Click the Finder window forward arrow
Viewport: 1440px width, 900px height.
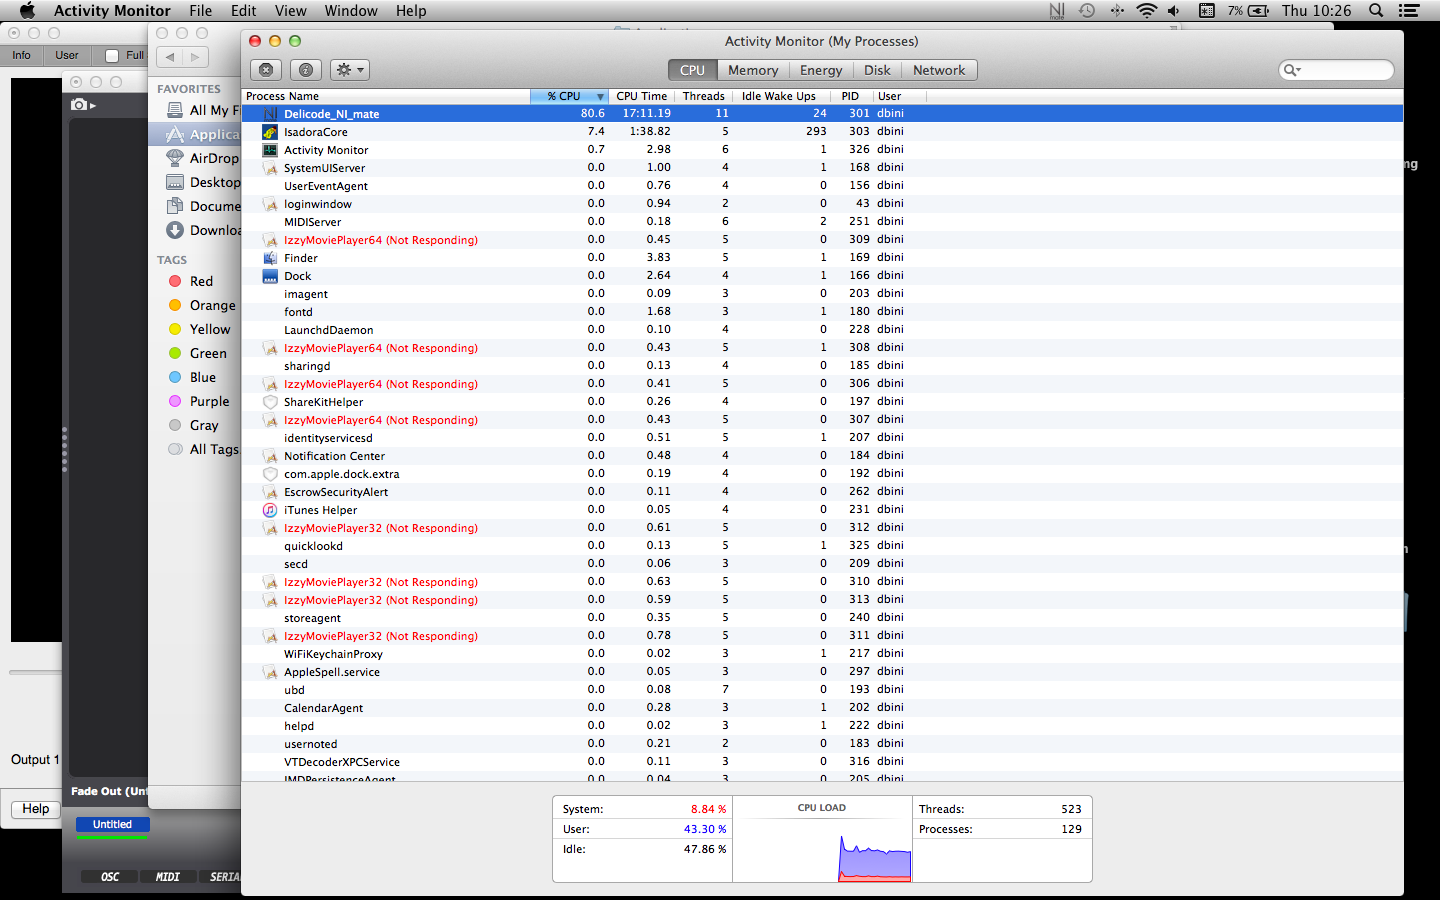[196, 57]
